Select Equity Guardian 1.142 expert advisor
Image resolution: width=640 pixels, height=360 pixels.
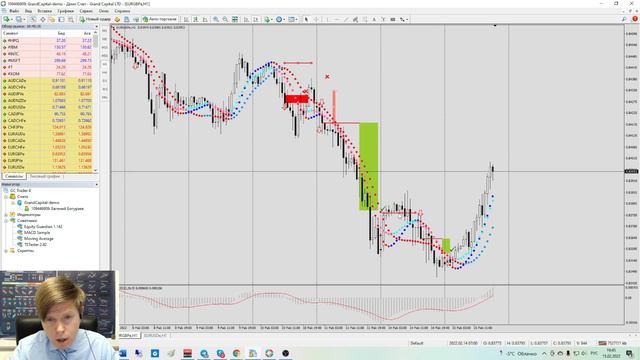pyautogui.click(x=43, y=227)
